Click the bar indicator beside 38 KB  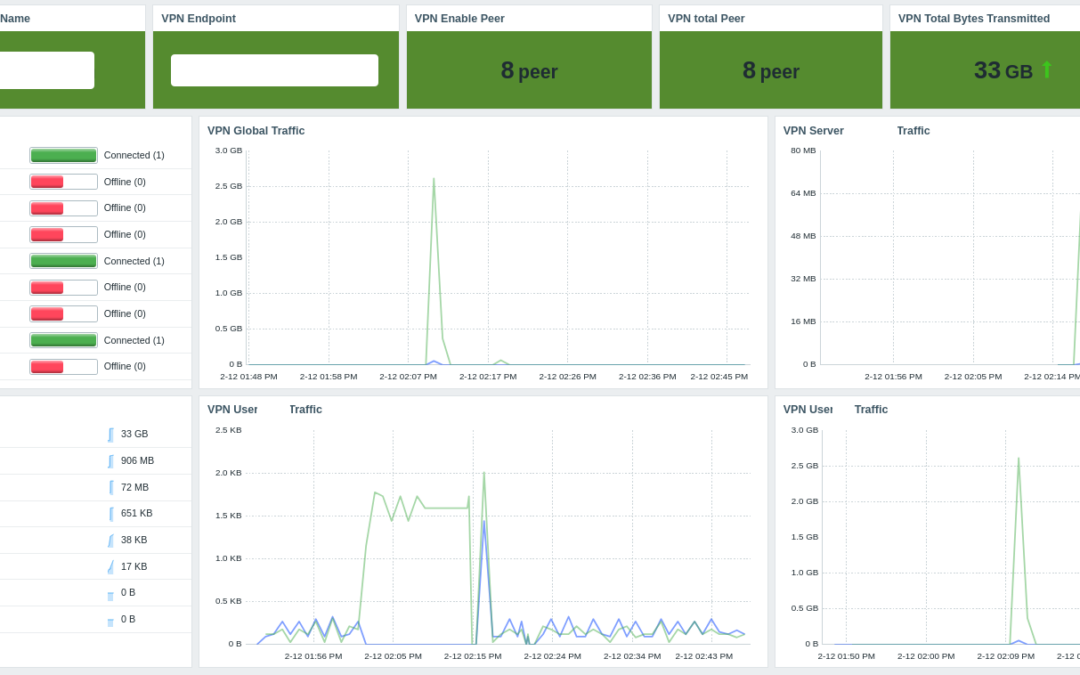tap(111, 540)
